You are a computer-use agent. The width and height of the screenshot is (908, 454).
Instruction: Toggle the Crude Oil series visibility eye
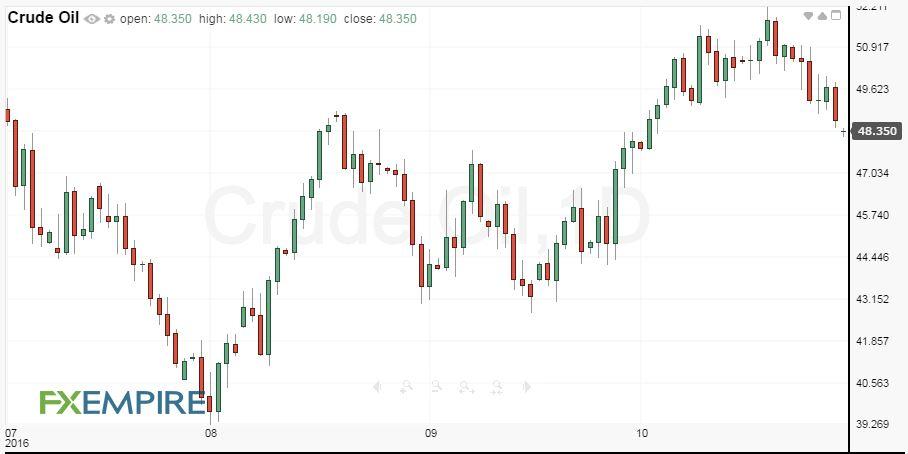[92, 19]
